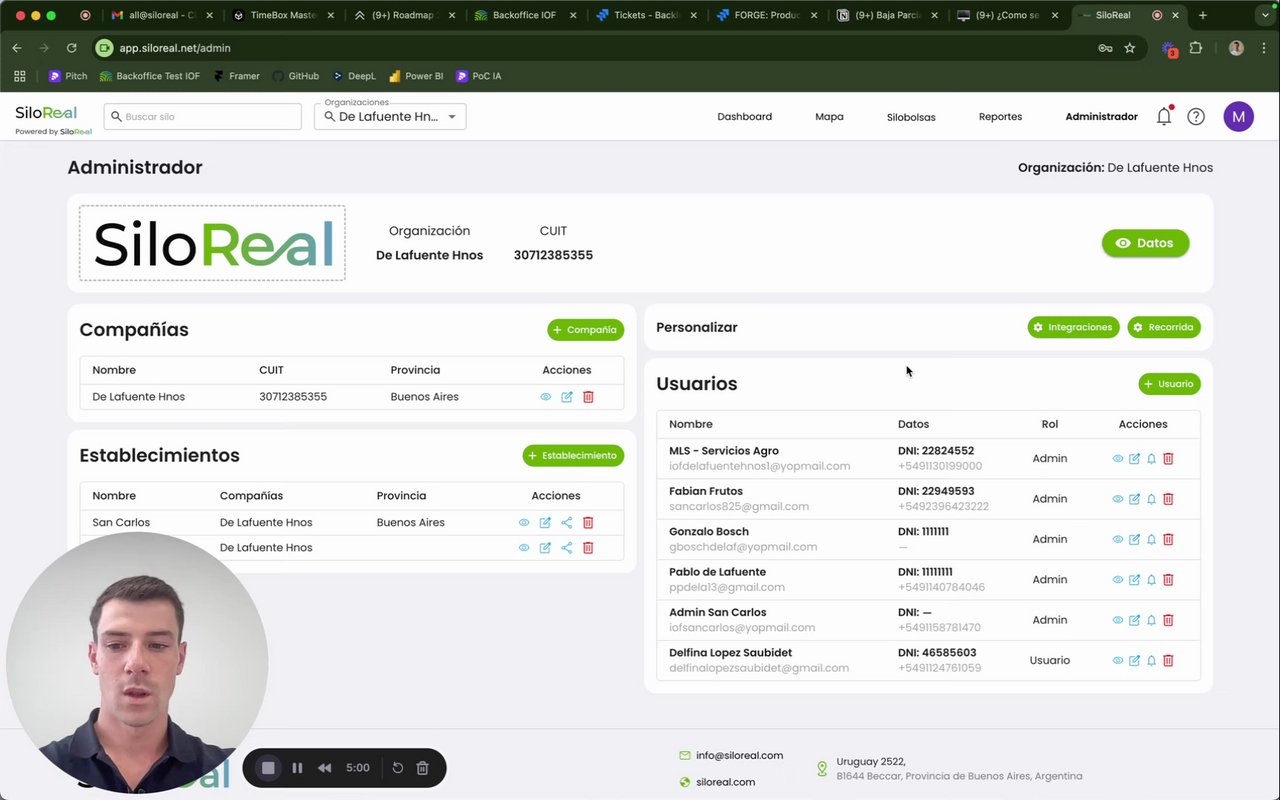The width and height of the screenshot is (1280, 800).
Task: Delete Gonzalo Bosch user
Action: pyautogui.click(x=1168, y=539)
